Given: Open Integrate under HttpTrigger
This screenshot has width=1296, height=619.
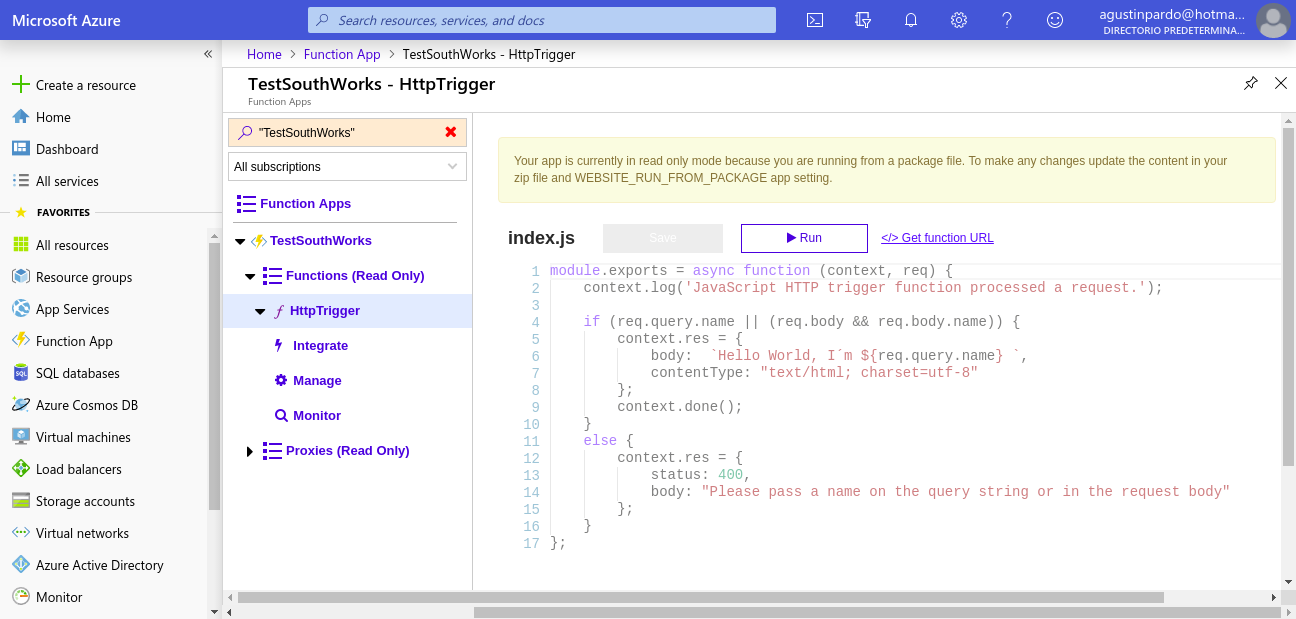Looking at the screenshot, I should tap(320, 345).
